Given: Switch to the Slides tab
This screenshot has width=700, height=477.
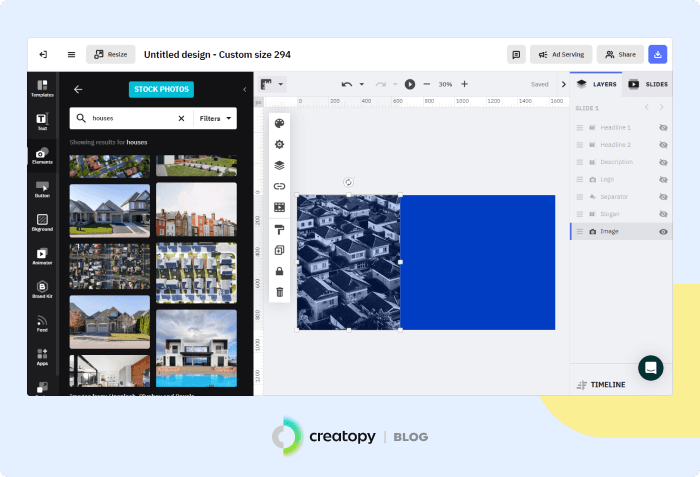Looking at the screenshot, I should 649,85.
